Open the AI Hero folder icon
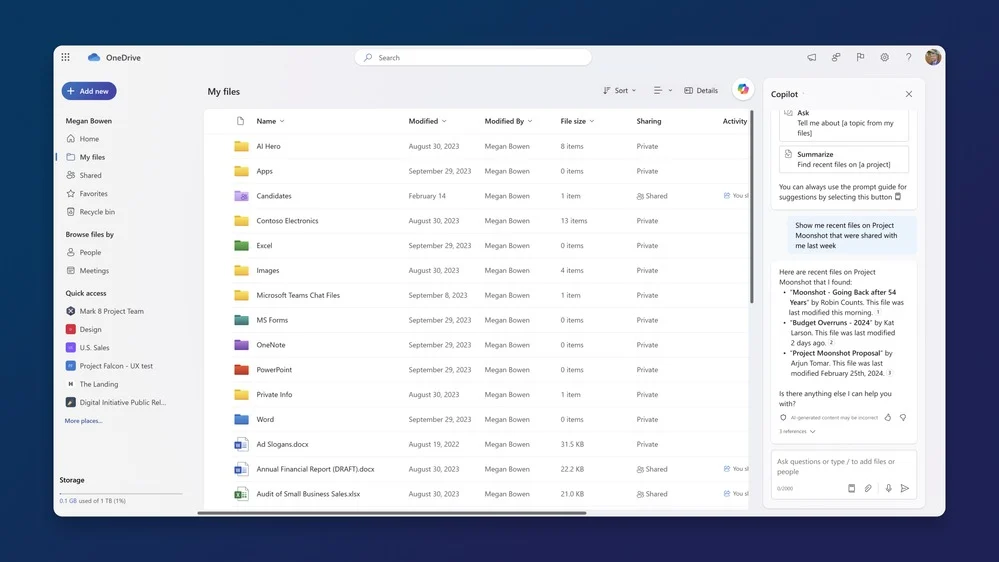Image resolution: width=999 pixels, height=562 pixels. [241, 146]
